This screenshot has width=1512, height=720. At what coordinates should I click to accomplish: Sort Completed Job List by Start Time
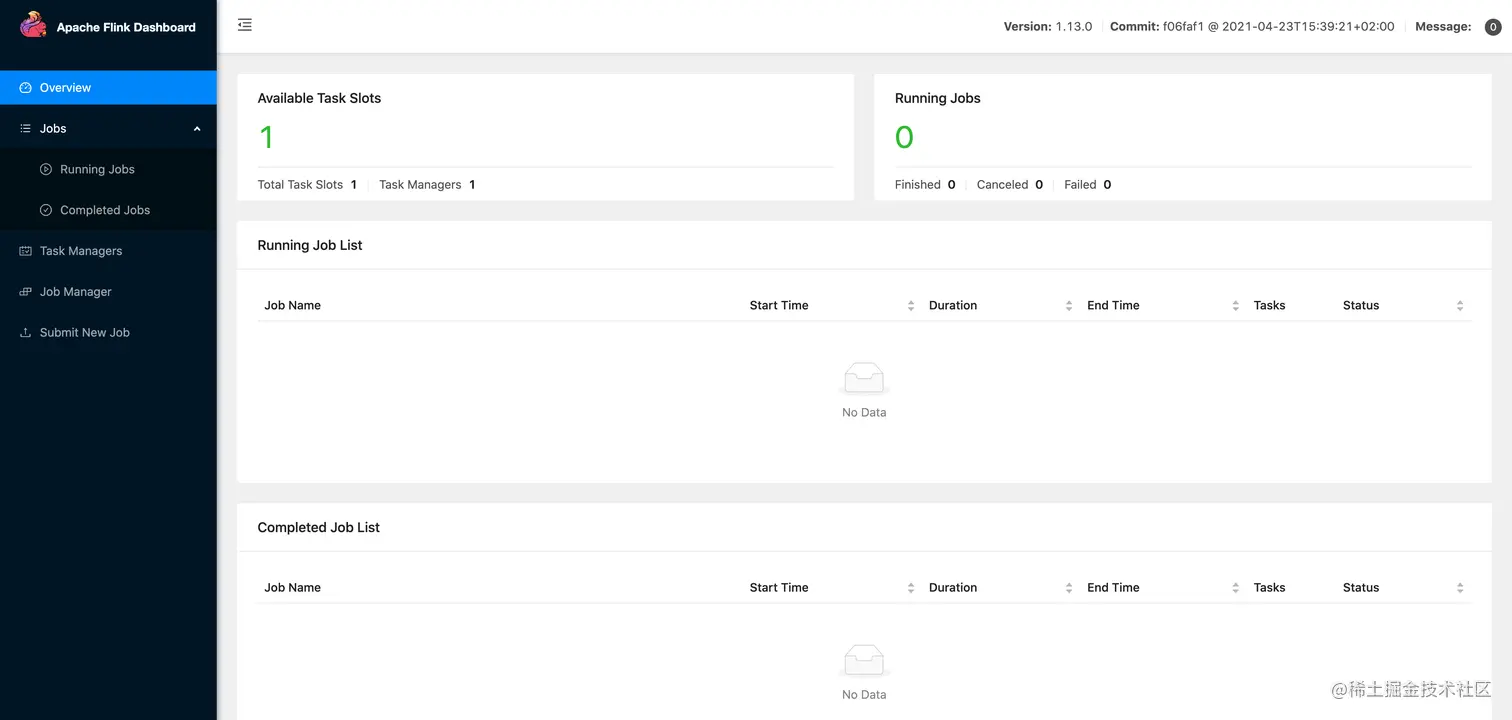coord(911,588)
